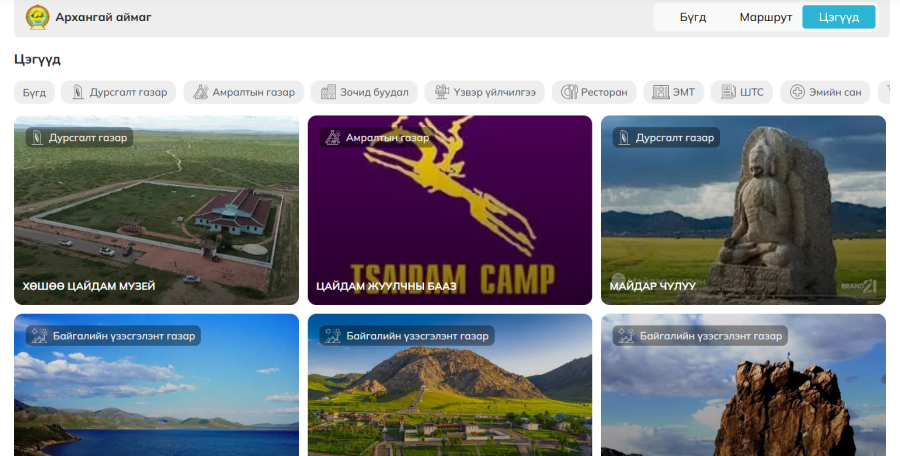Click nature icon on the mountain village card
900x456 pixels.
click(333, 336)
